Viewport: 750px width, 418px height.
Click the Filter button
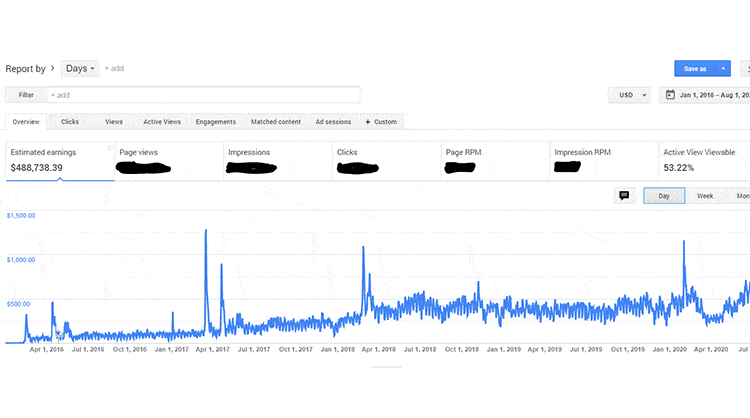click(x=25, y=95)
